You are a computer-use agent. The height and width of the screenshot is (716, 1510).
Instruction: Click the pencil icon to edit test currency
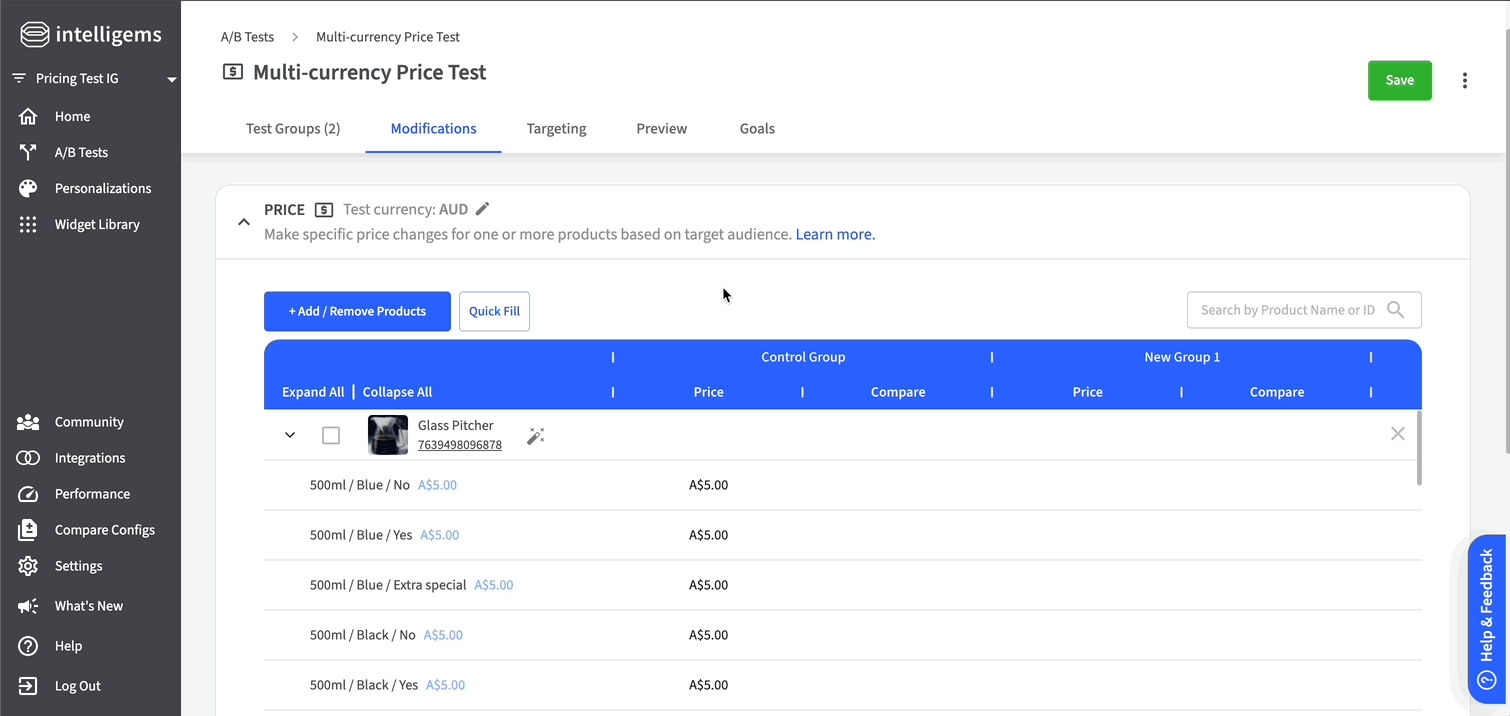(483, 209)
